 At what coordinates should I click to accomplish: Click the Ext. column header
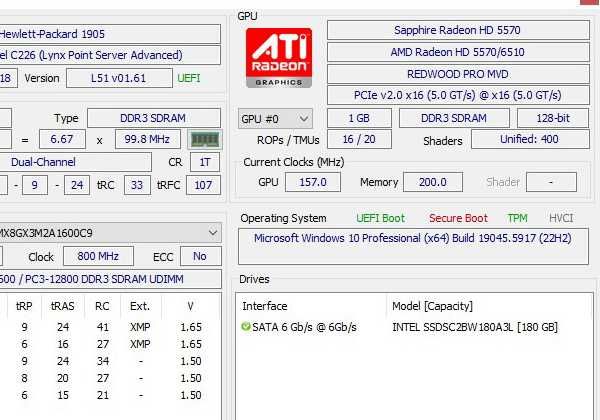tap(140, 306)
